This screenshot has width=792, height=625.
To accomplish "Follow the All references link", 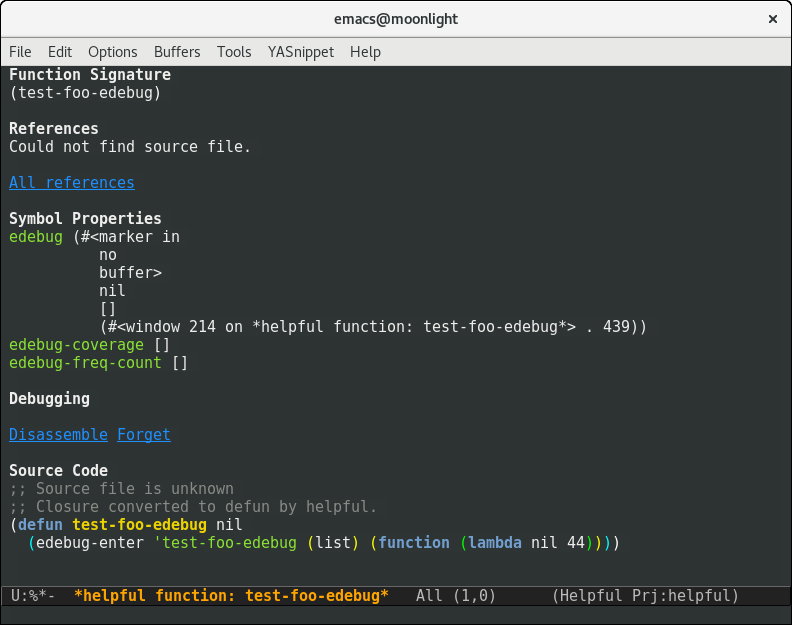I will coord(71,183).
